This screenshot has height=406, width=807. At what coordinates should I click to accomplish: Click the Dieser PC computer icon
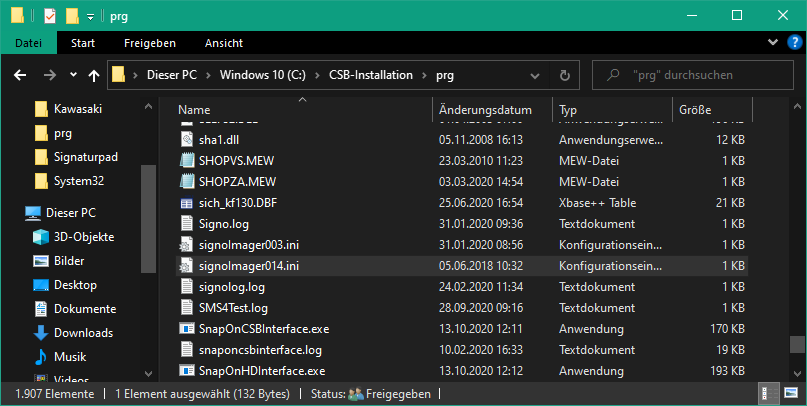33,213
